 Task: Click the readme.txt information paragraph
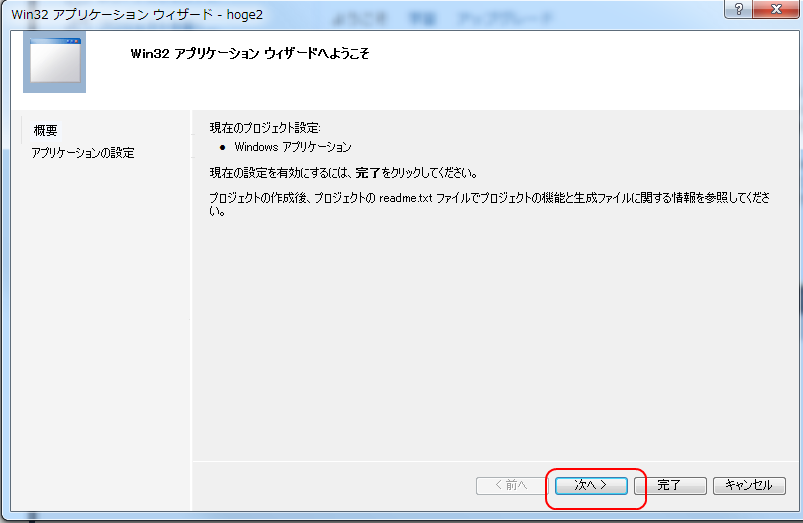489,204
